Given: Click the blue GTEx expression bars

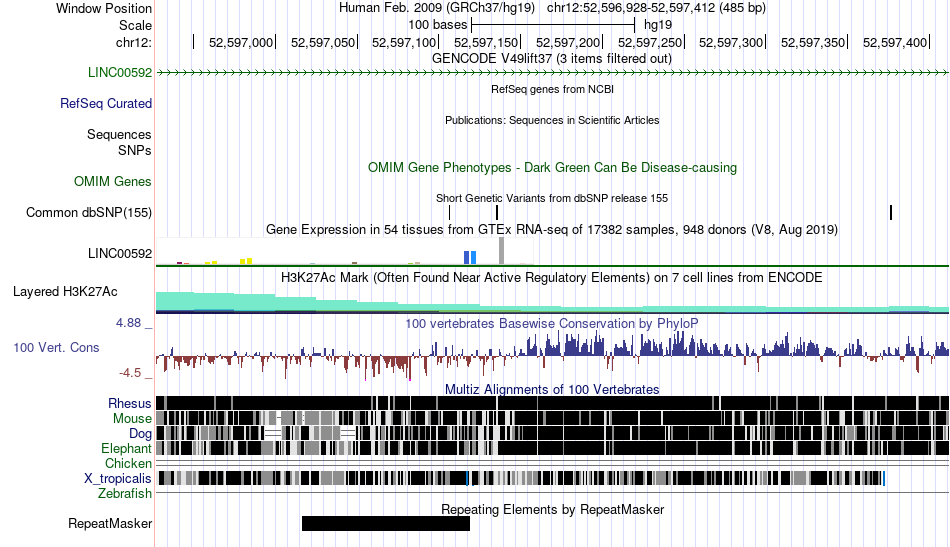Looking at the screenshot, I should 470,257.
